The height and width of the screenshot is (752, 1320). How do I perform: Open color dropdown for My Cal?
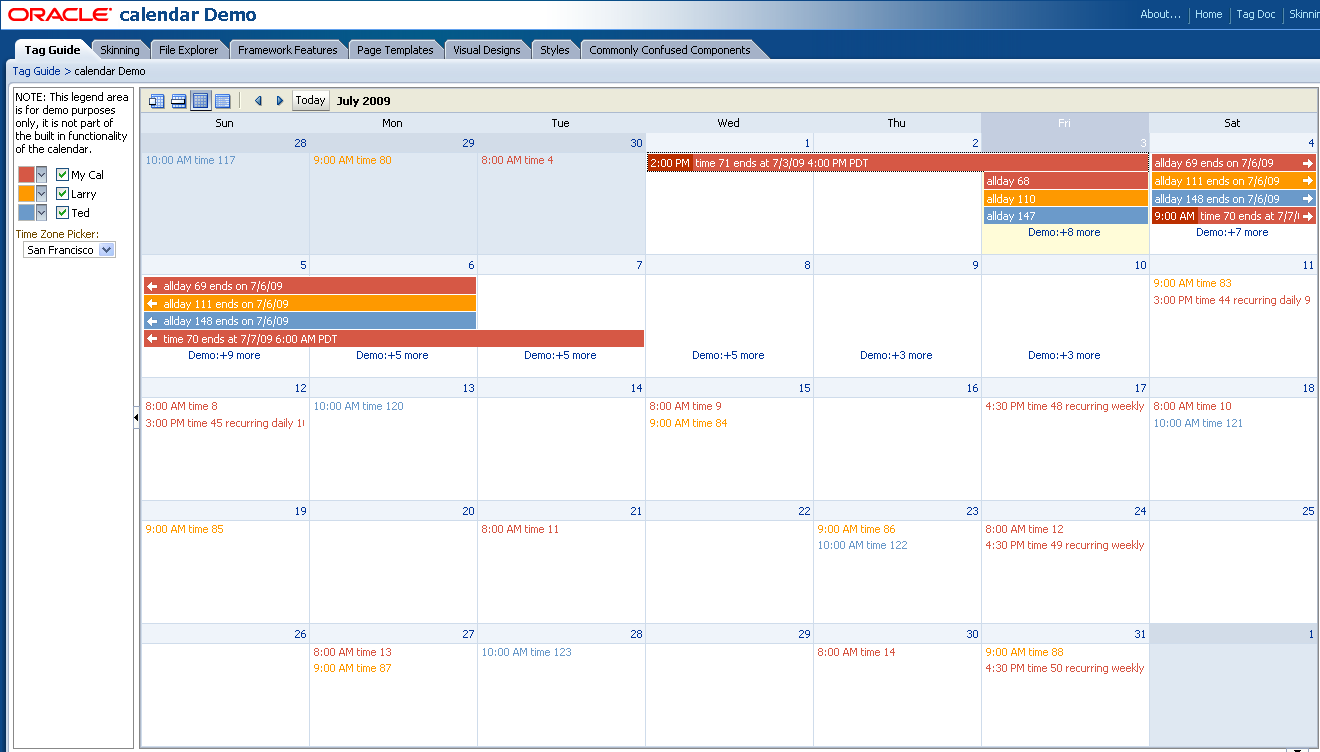[41, 175]
